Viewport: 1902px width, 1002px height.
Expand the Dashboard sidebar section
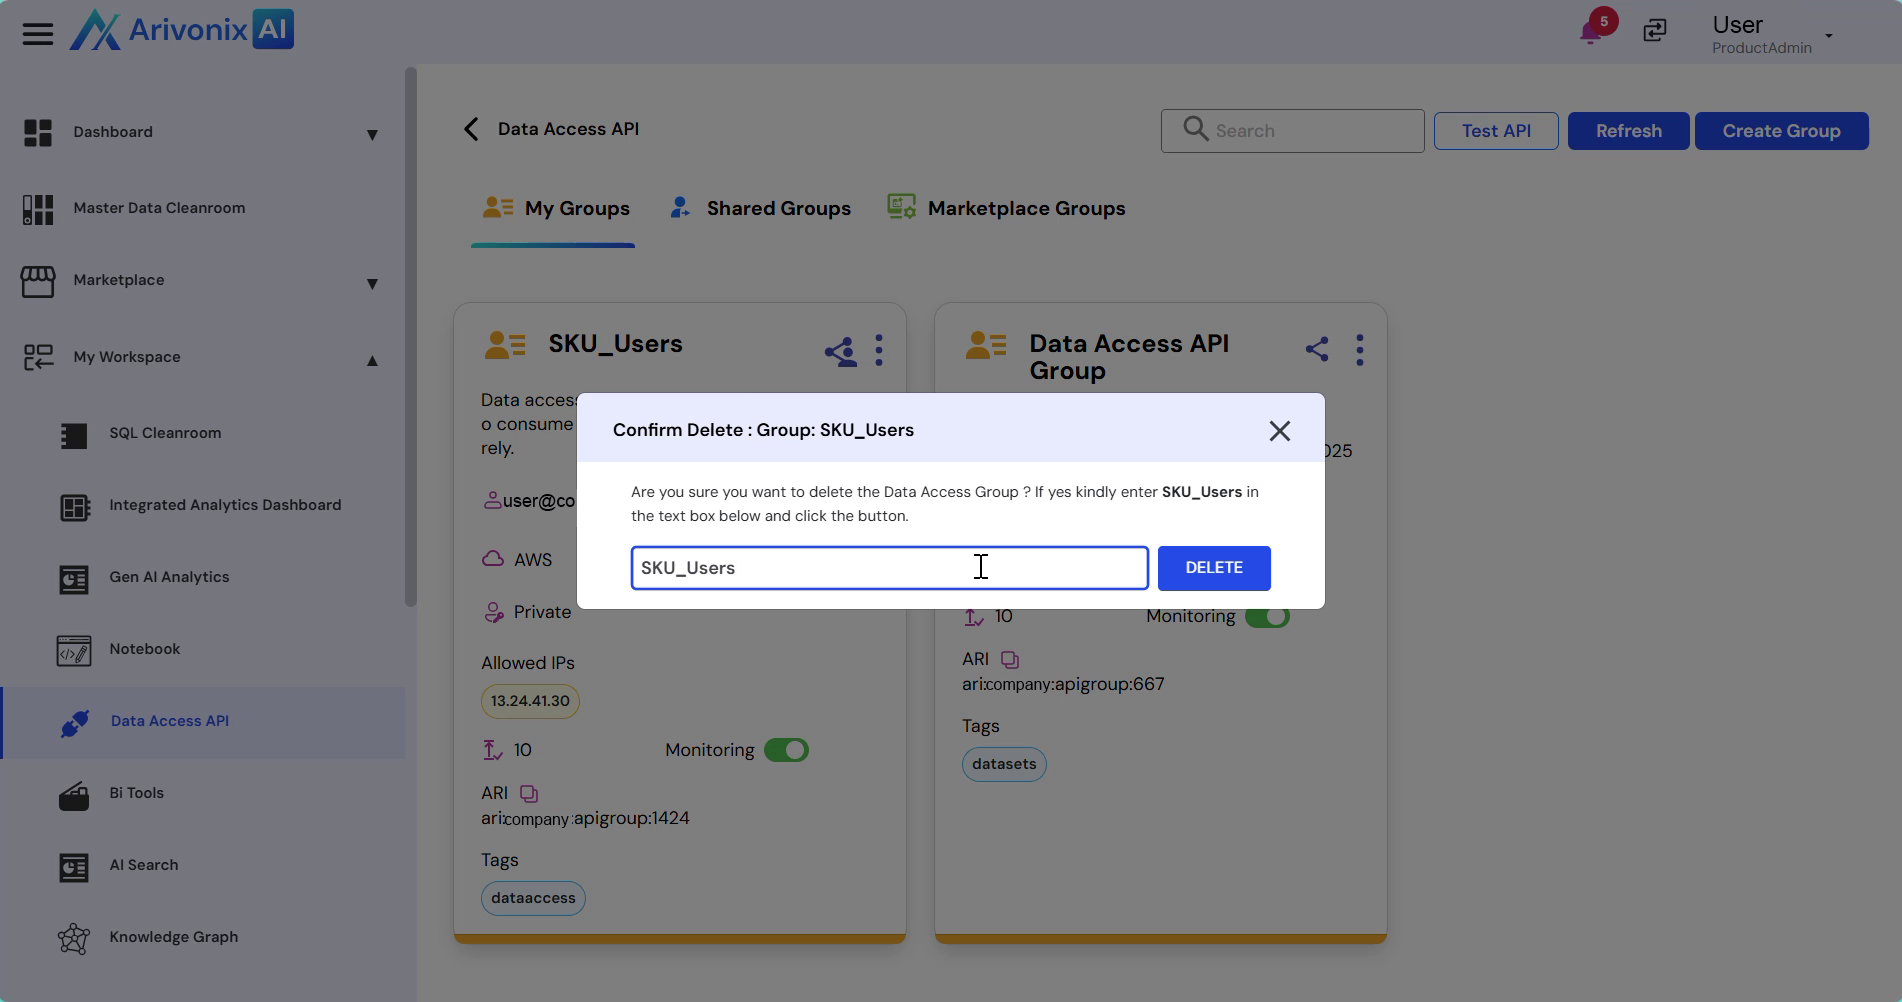click(371, 134)
